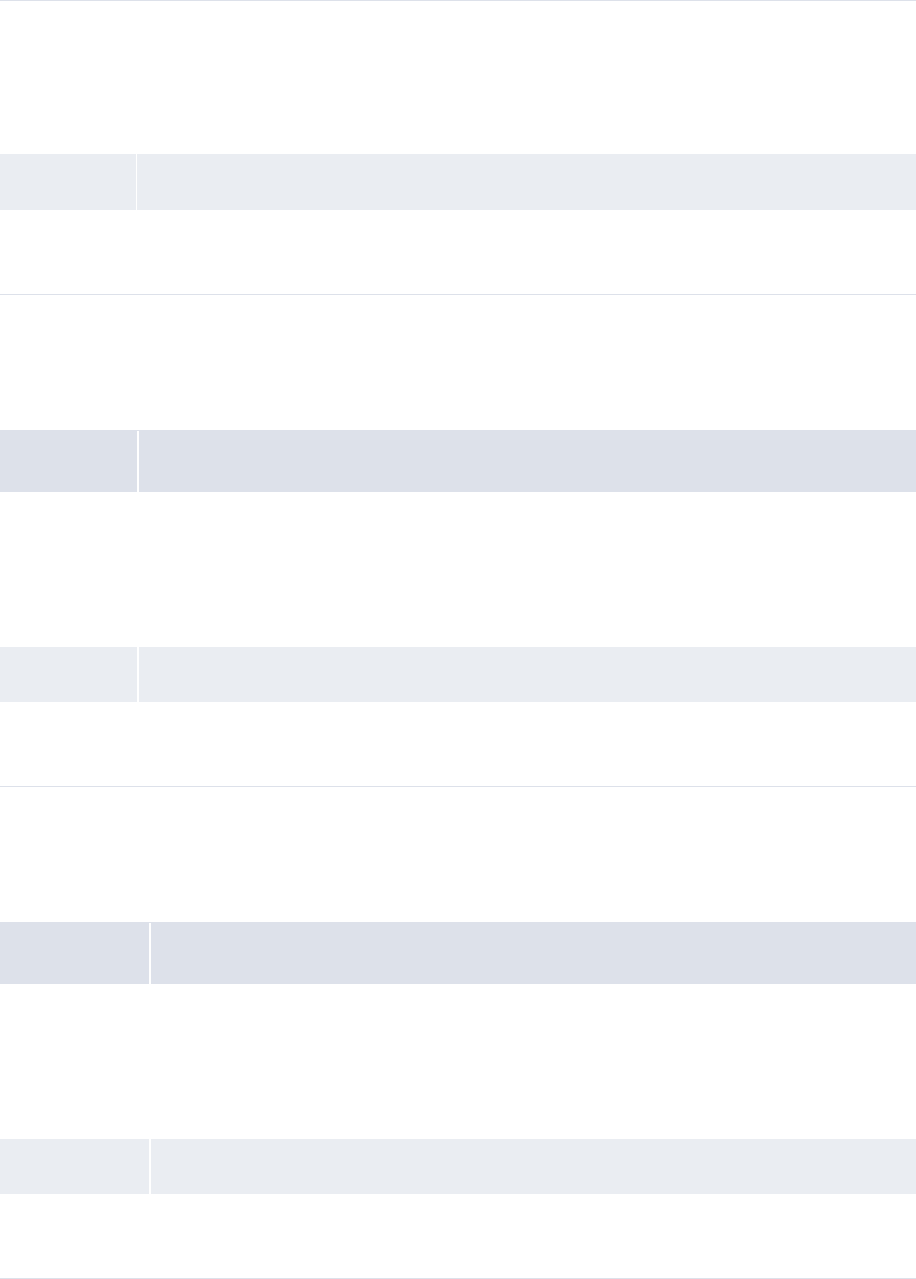Click the vertical divider in the bottom shaded row
The image size is (916, 1279).
point(150,1166)
